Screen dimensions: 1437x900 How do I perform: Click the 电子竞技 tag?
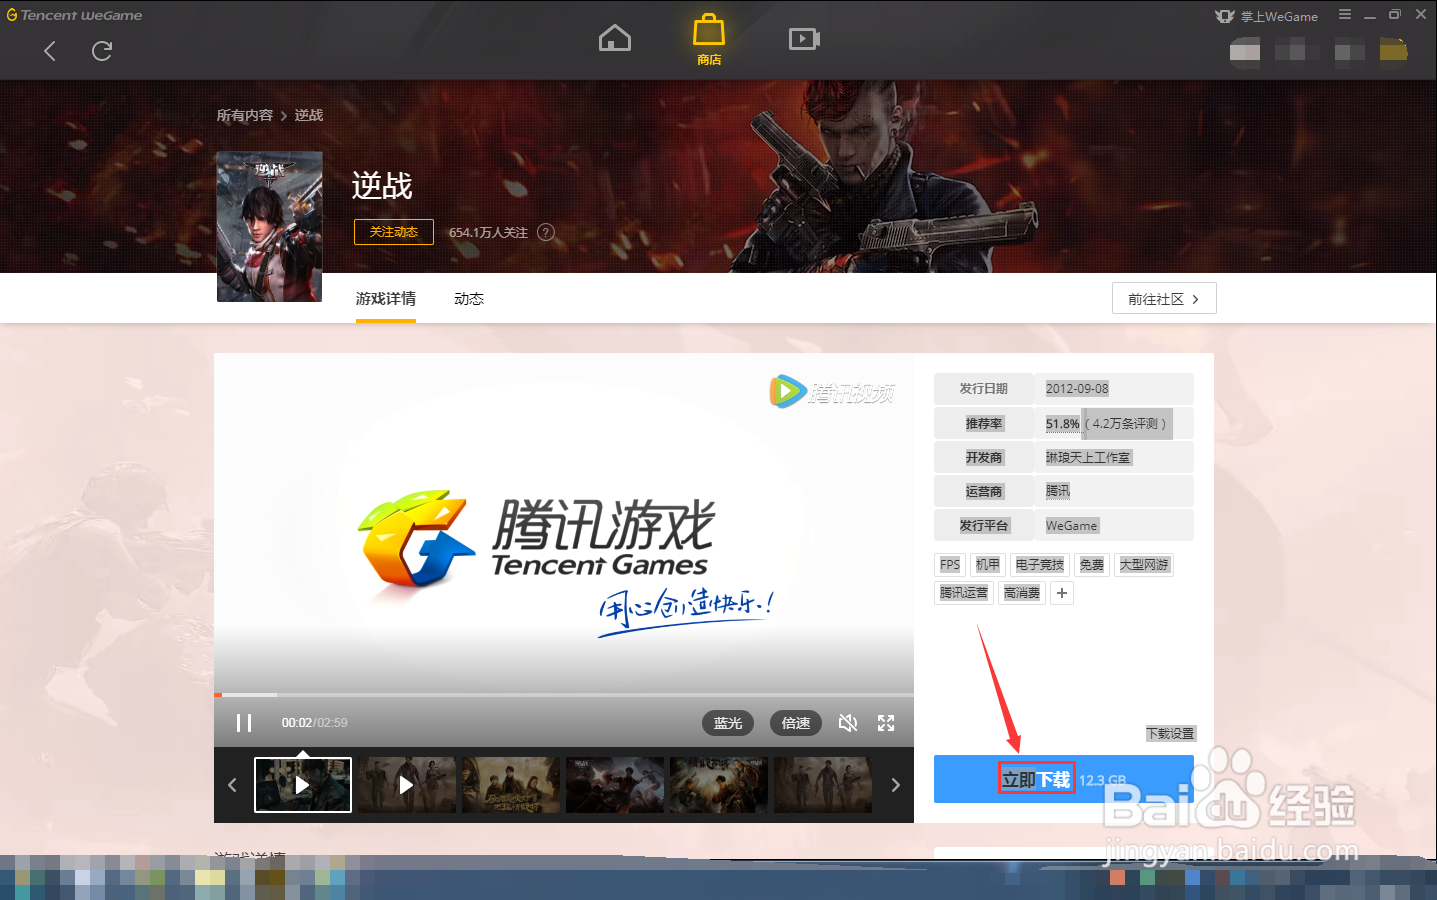pos(1040,565)
